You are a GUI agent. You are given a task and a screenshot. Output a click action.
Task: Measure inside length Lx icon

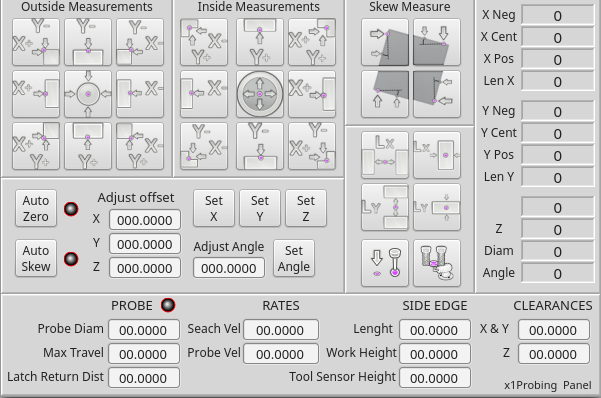tap(385, 155)
